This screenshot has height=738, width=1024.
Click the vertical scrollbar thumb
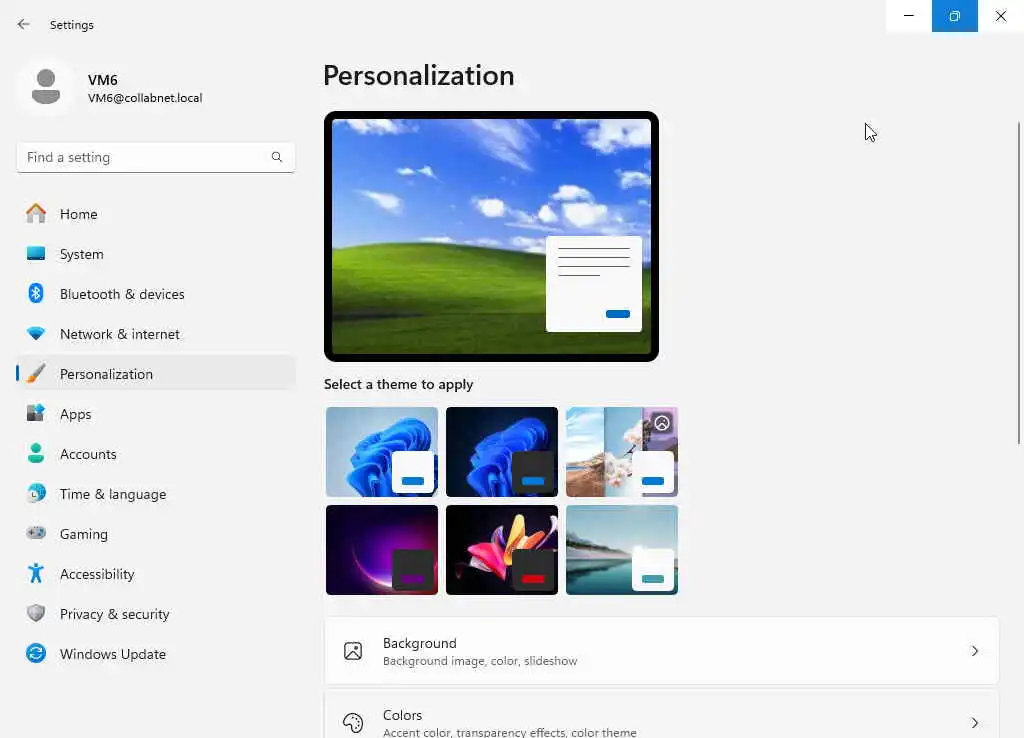click(x=1019, y=283)
